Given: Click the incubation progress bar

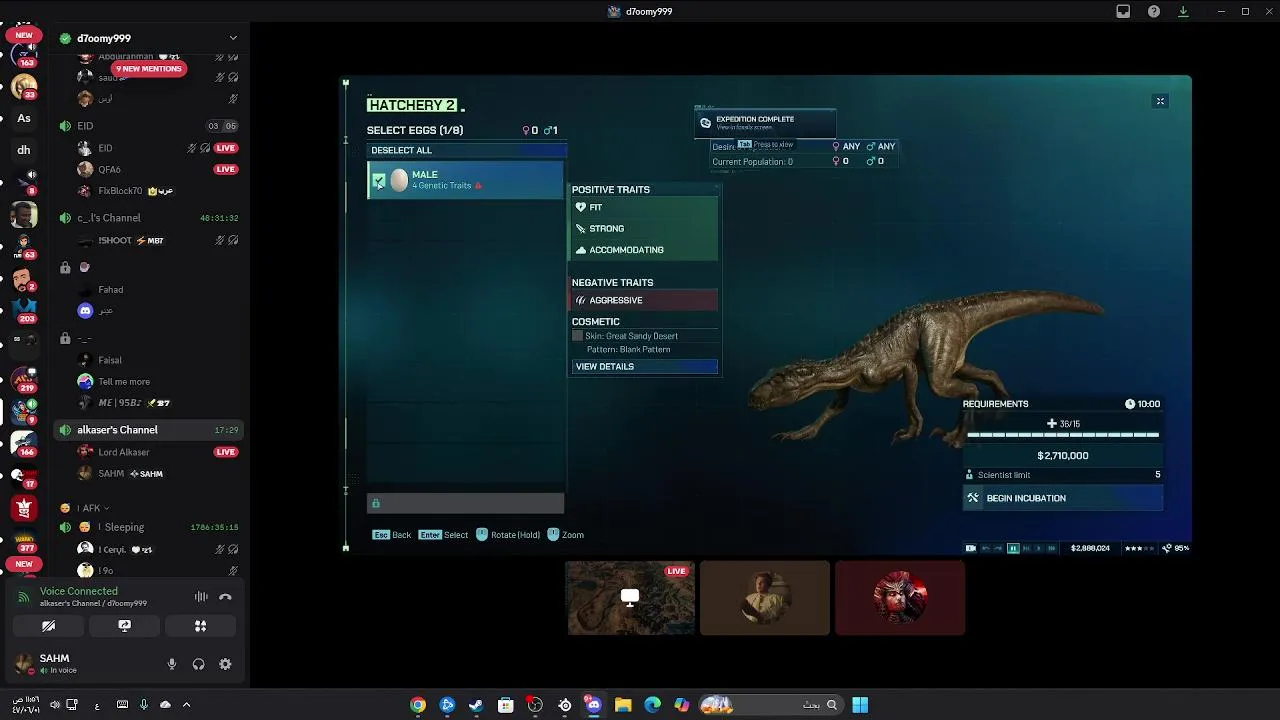Looking at the screenshot, I should point(1063,435).
